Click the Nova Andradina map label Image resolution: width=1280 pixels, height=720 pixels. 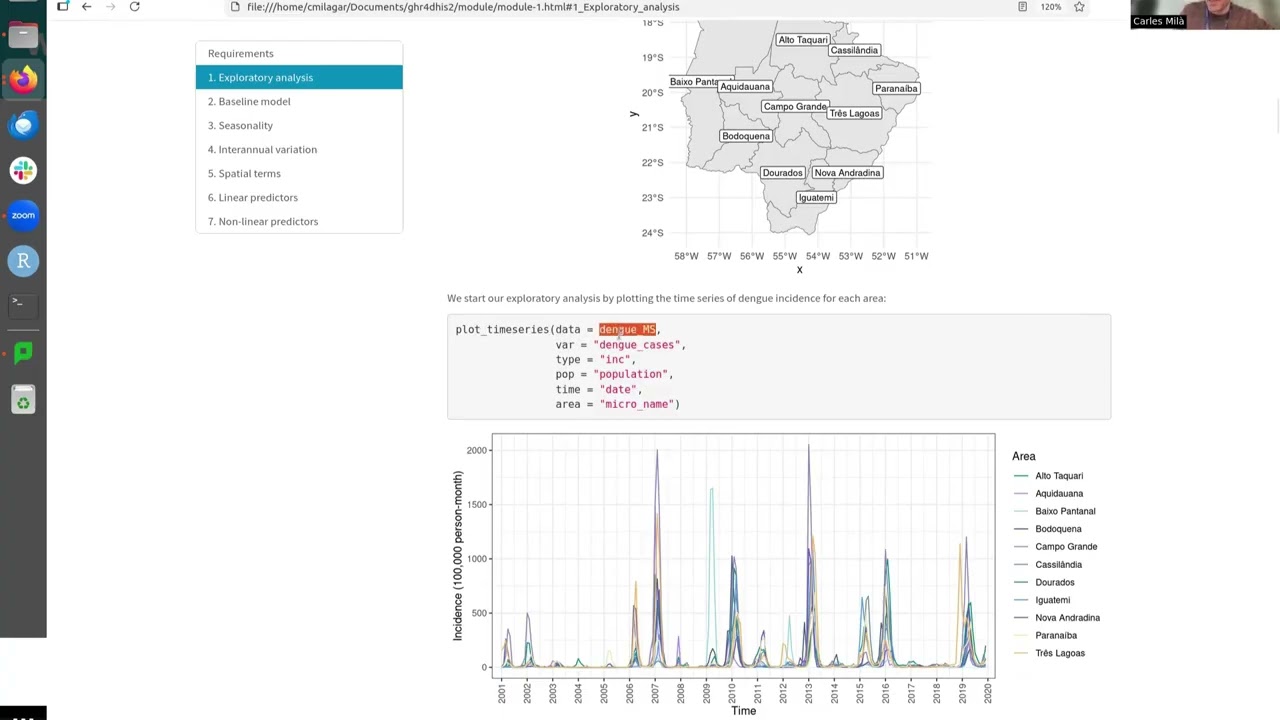[847, 173]
